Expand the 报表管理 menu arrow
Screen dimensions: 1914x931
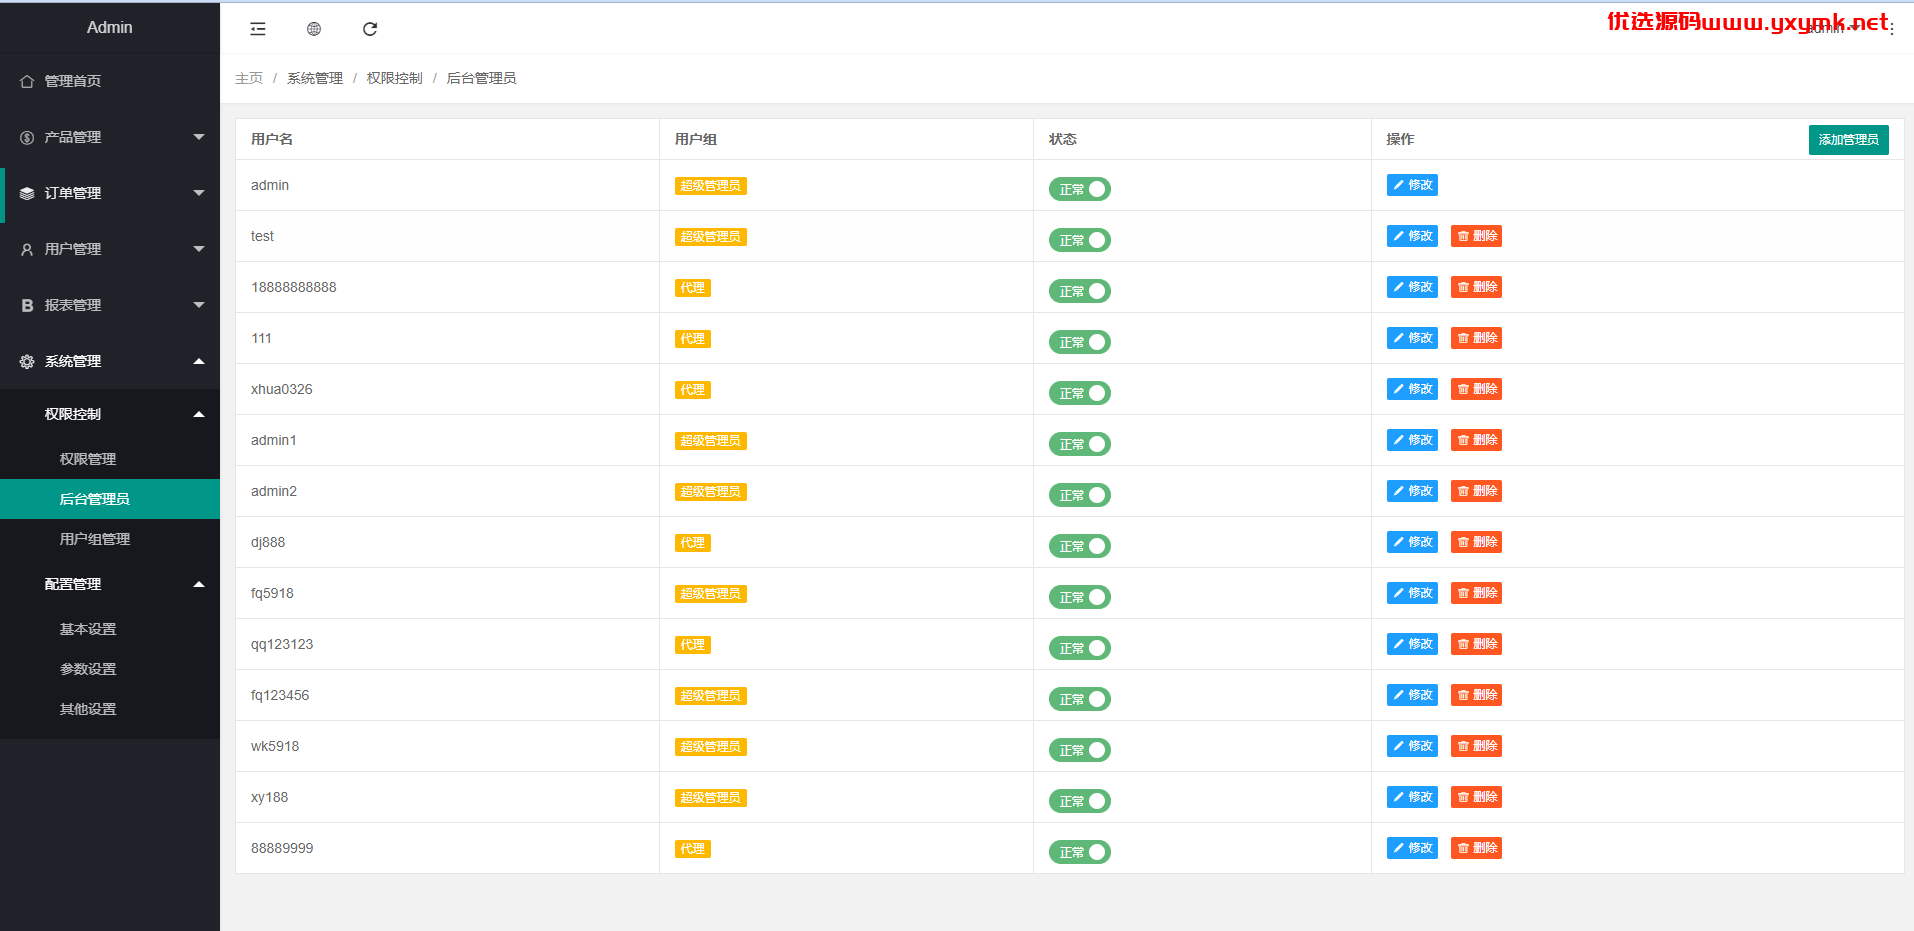click(199, 305)
